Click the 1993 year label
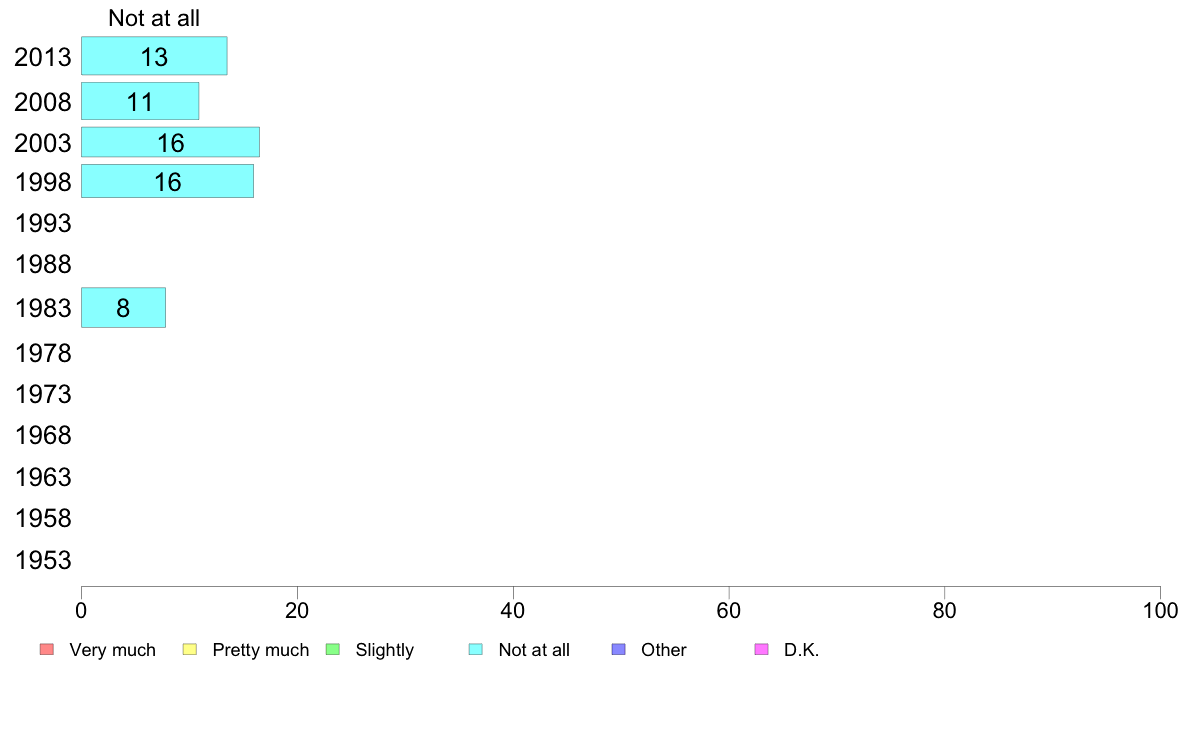This screenshot has height=736, width=1188. [43, 224]
